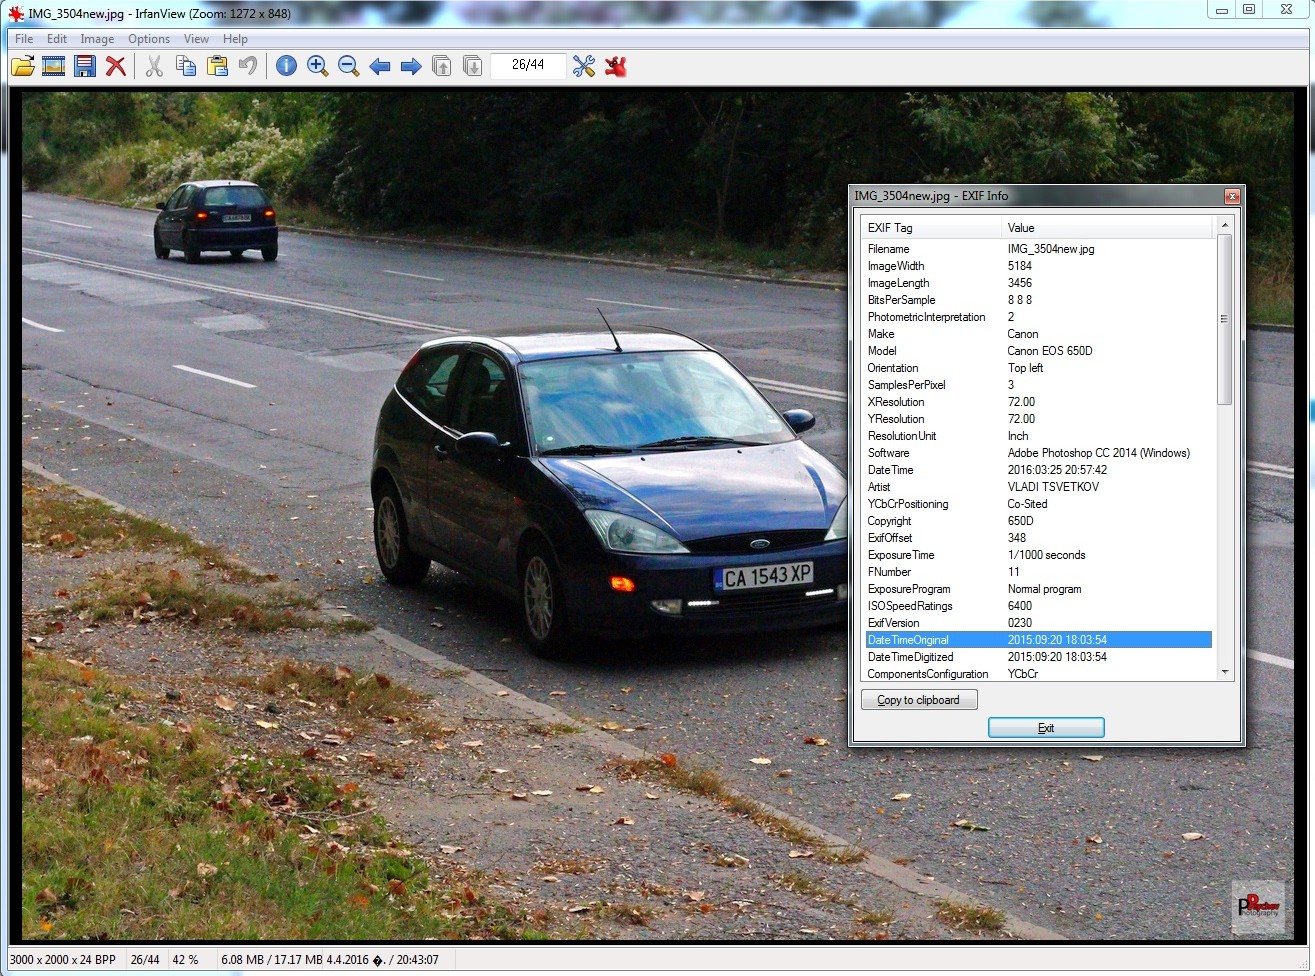Screen dimensions: 1315x976
Task: Click the Open file folder icon
Action: [22, 66]
